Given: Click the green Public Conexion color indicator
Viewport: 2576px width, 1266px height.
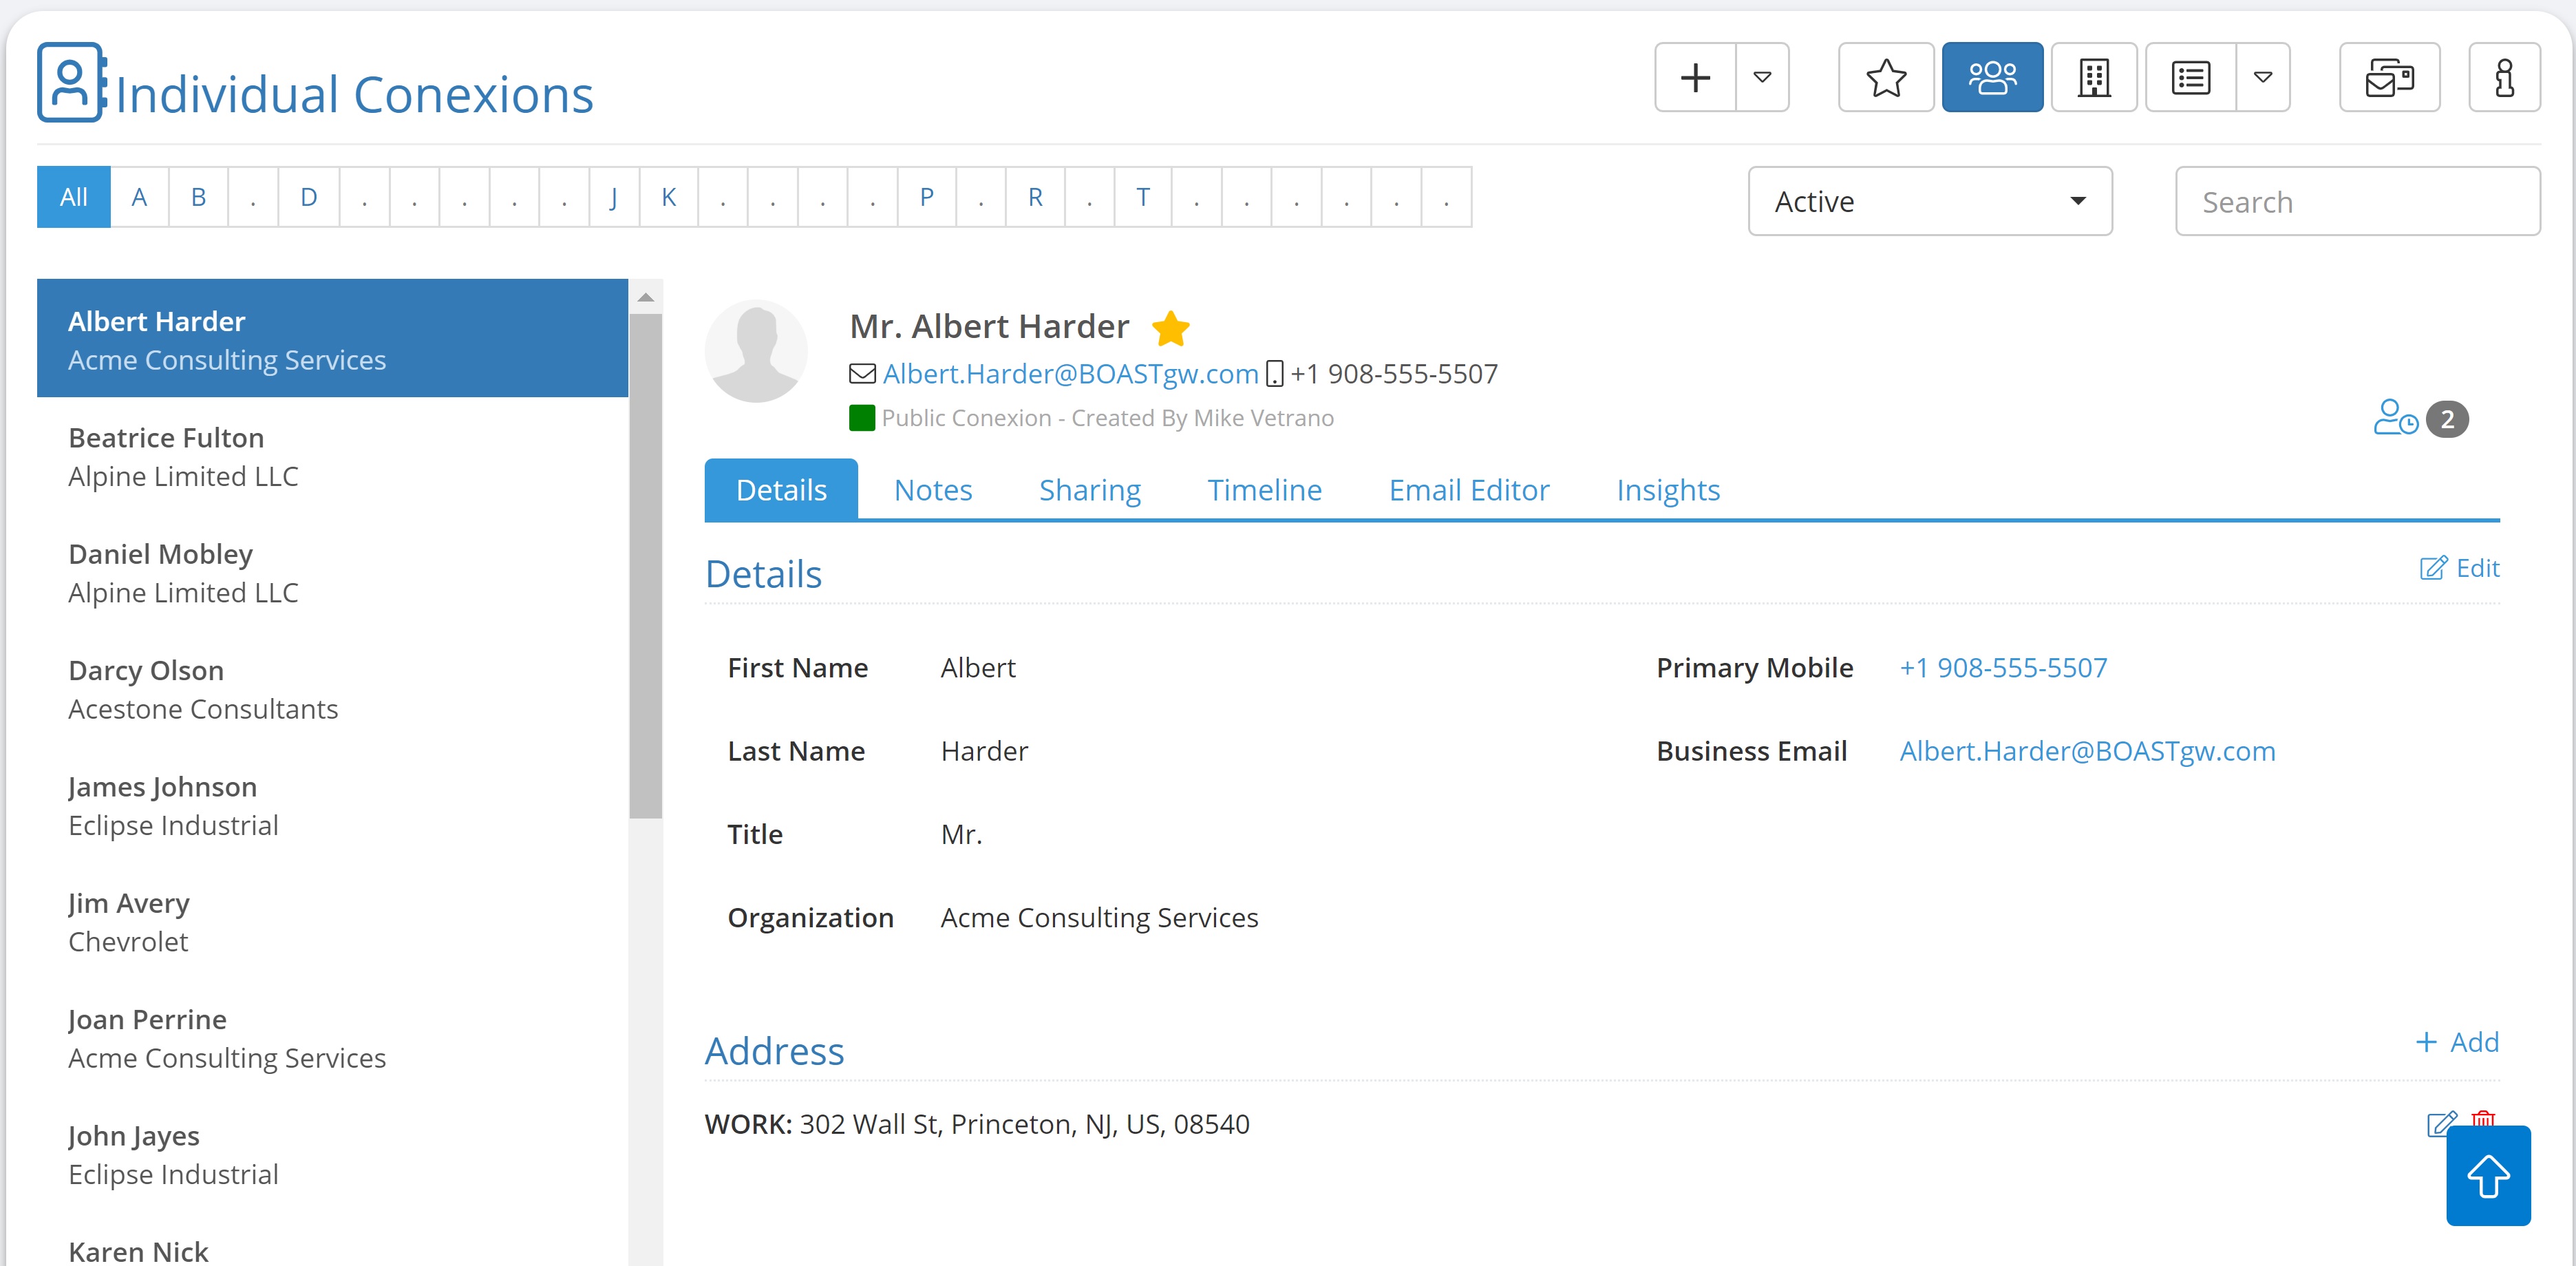Looking at the screenshot, I should pos(862,418).
